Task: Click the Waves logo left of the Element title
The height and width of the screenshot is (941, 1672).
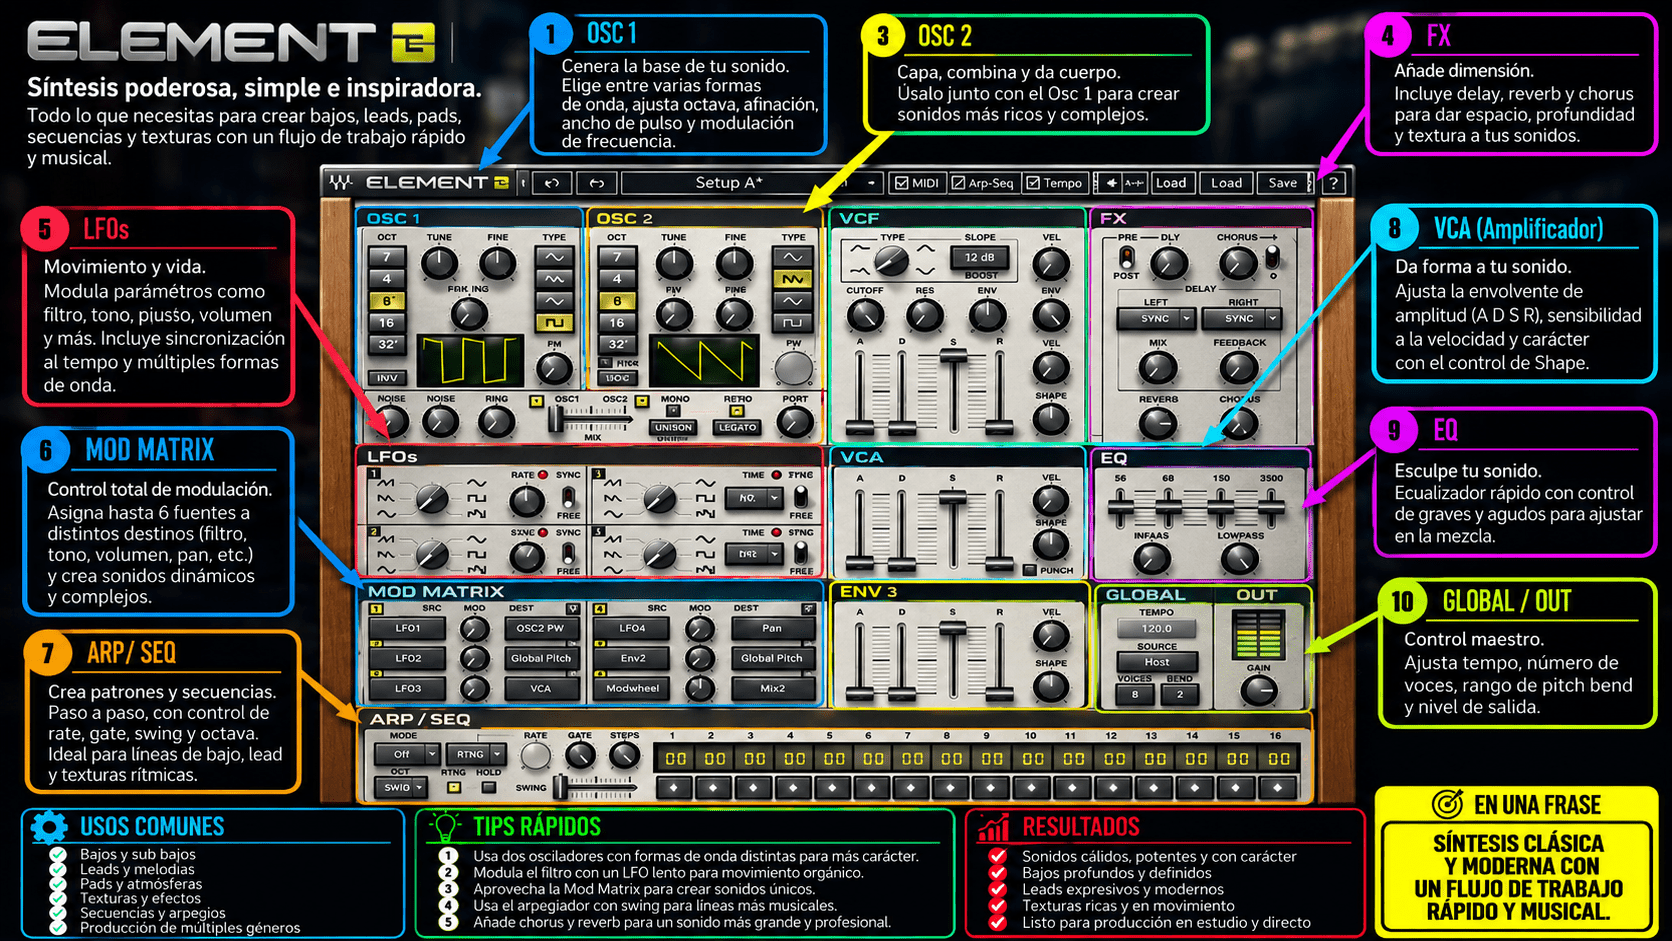Action: coord(342,183)
